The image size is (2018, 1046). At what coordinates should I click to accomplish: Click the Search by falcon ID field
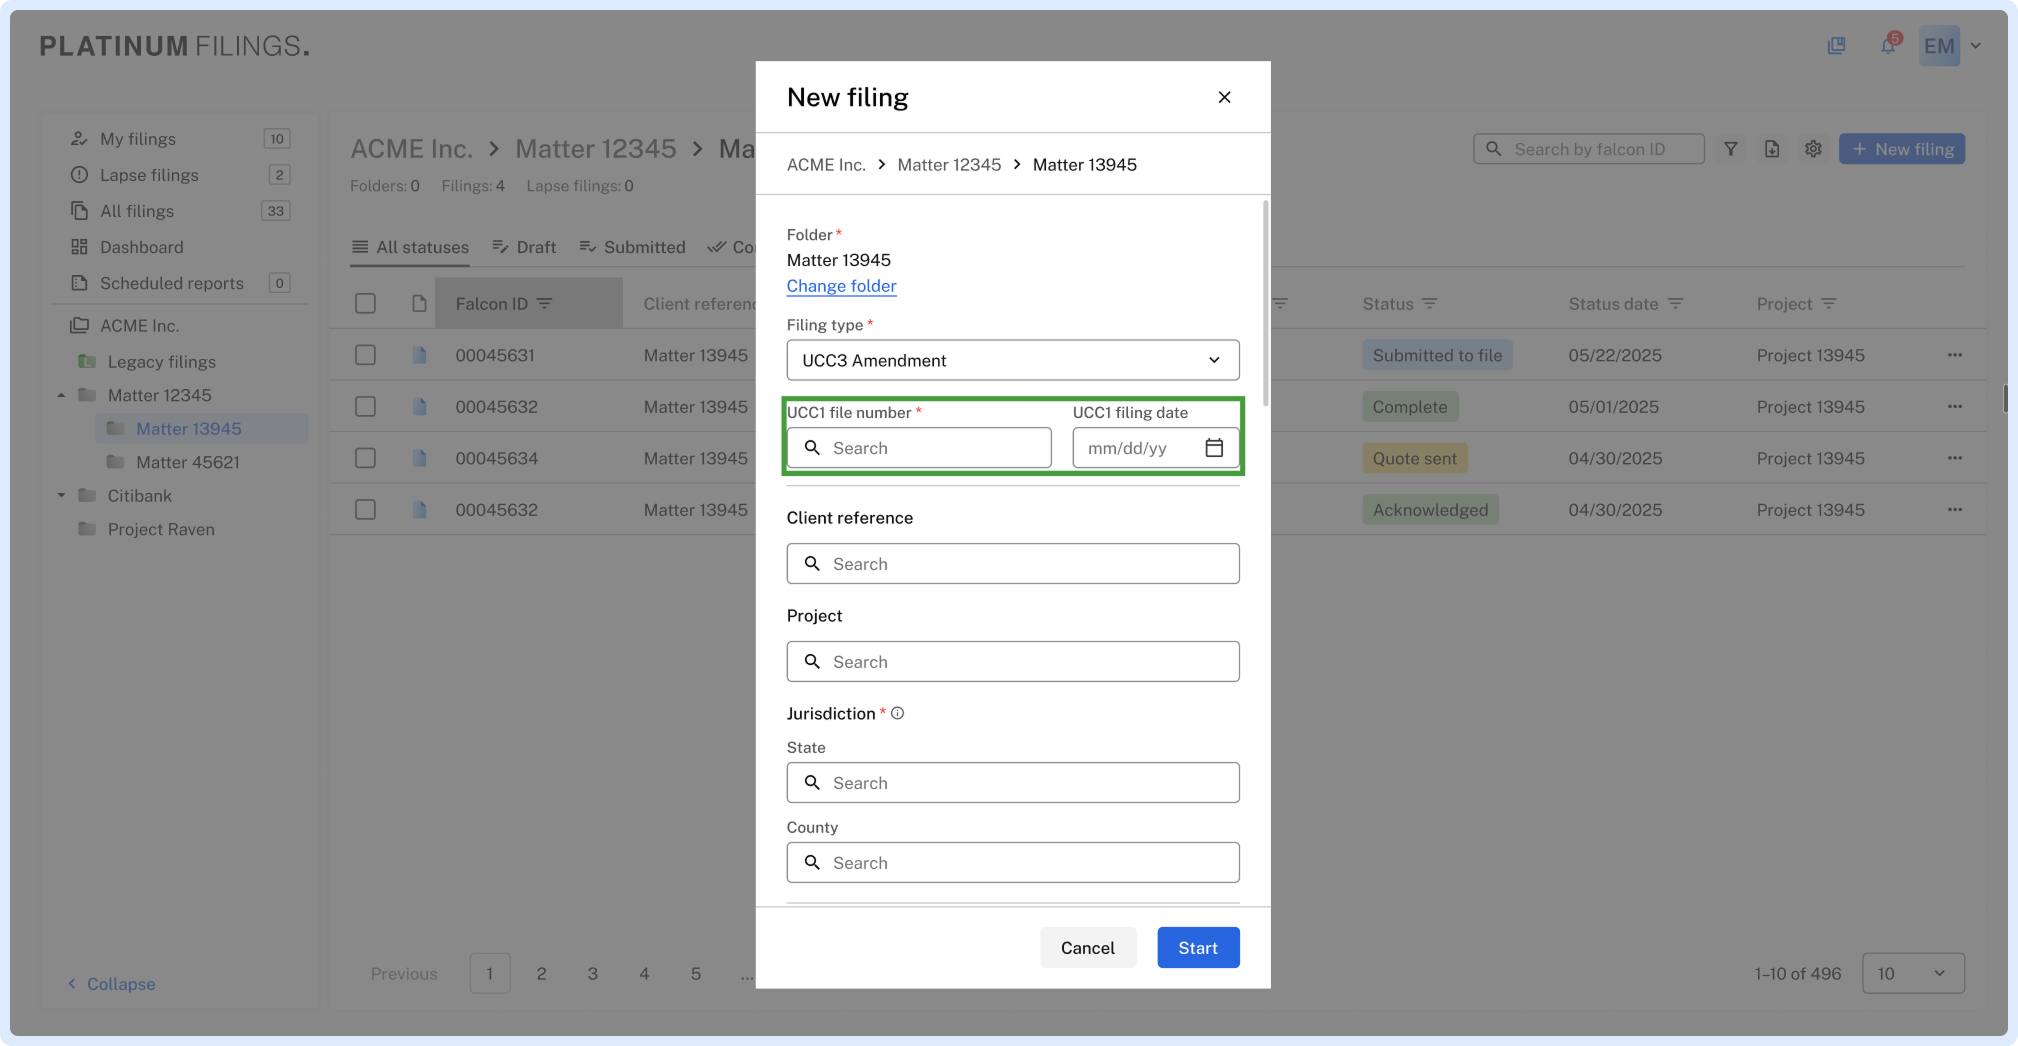coord(1588,149)
